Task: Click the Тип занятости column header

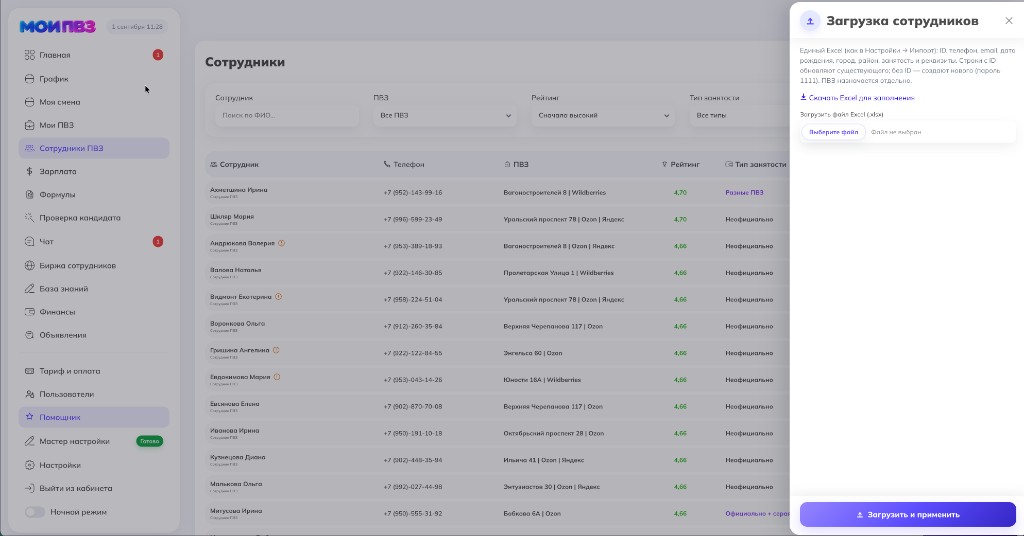Action: coord(756,165)
